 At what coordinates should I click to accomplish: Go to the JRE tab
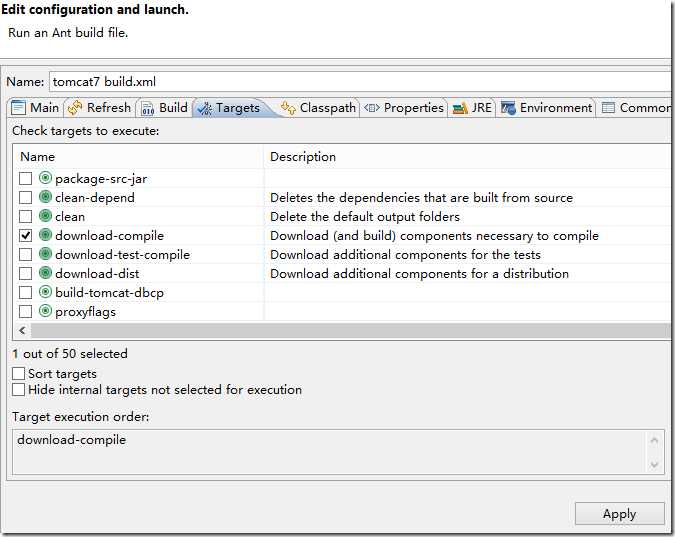[473, 108]
